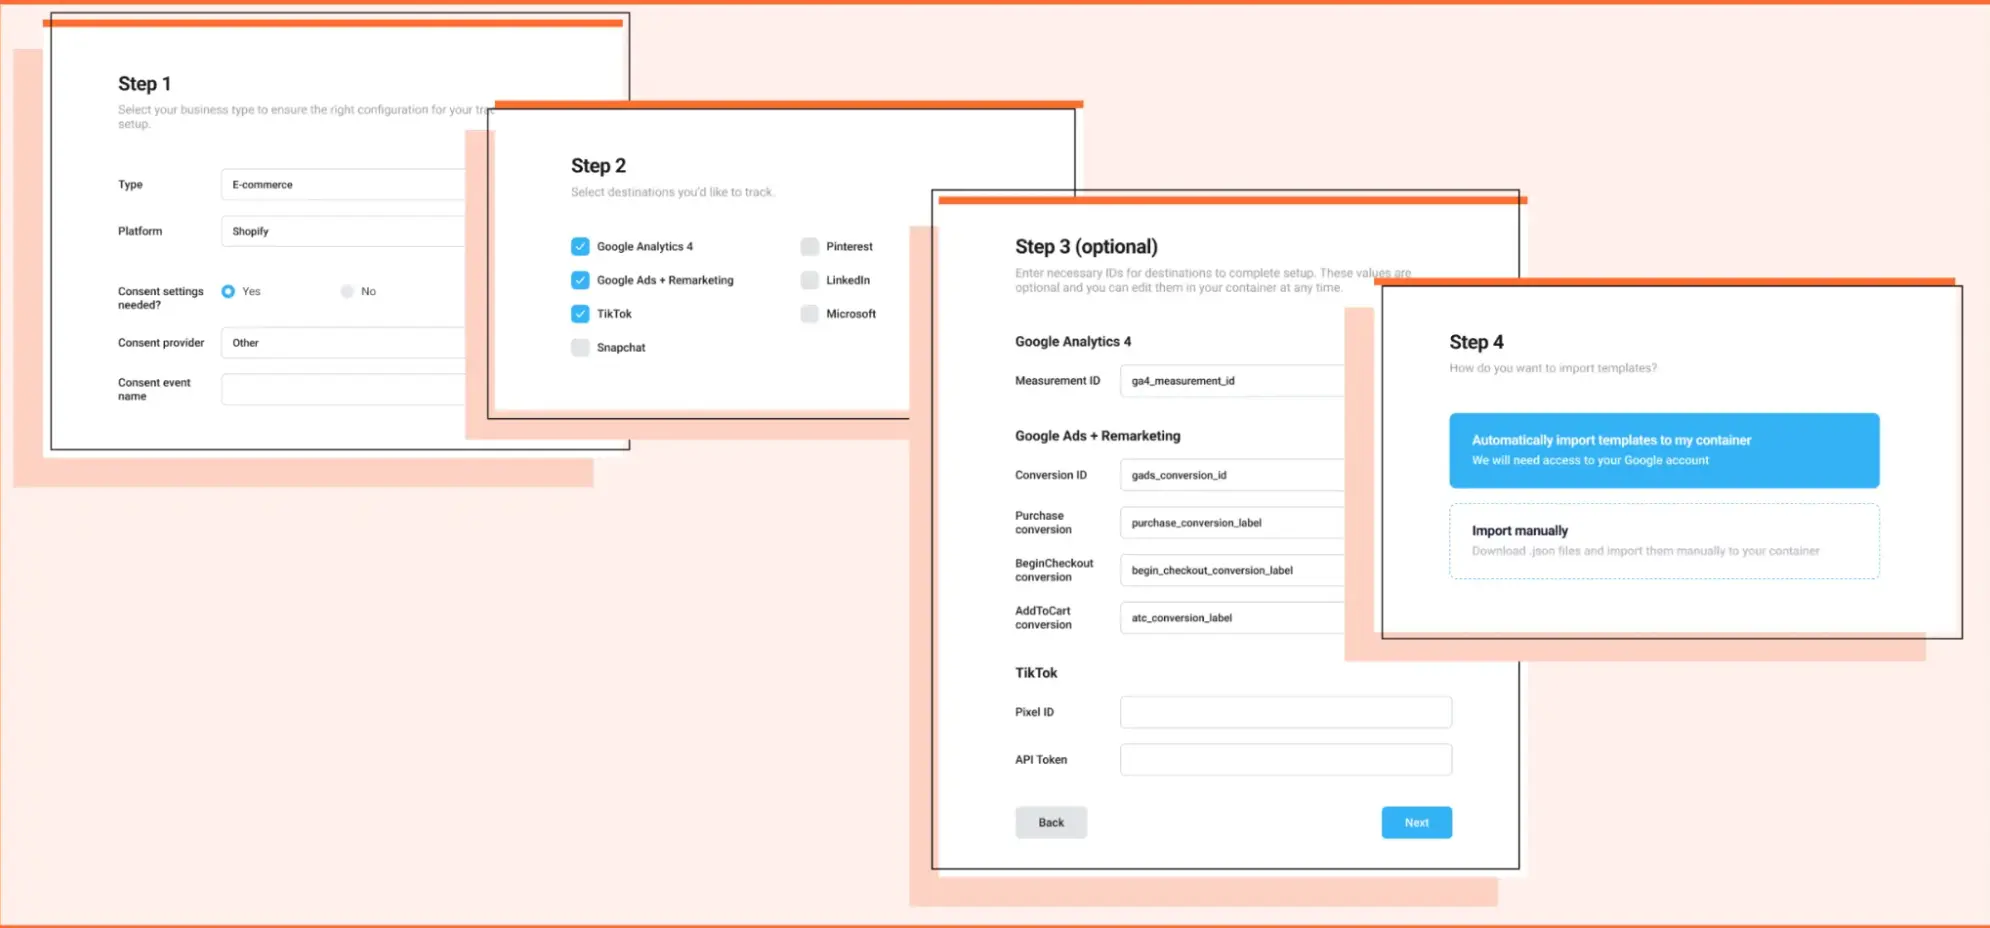This screenshot has width=1990, height=928.
Task: Click the Consent event name input field
Action: [343, 389]
